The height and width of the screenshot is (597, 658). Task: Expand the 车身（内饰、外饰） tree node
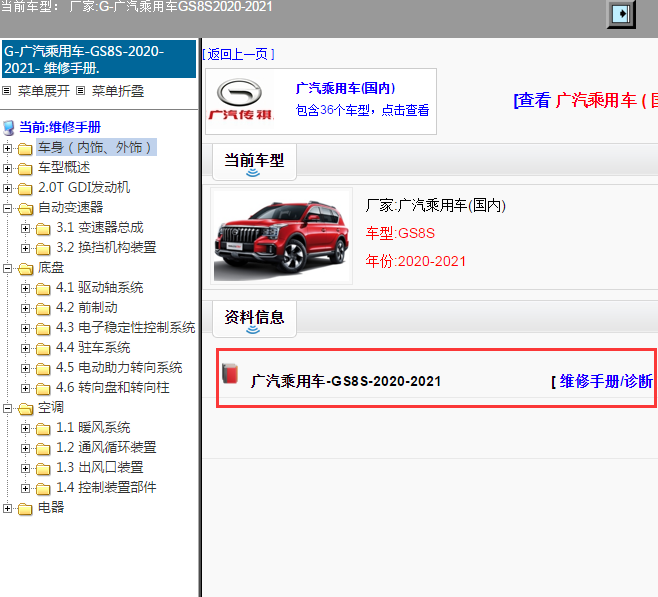[x=7, y=148]
